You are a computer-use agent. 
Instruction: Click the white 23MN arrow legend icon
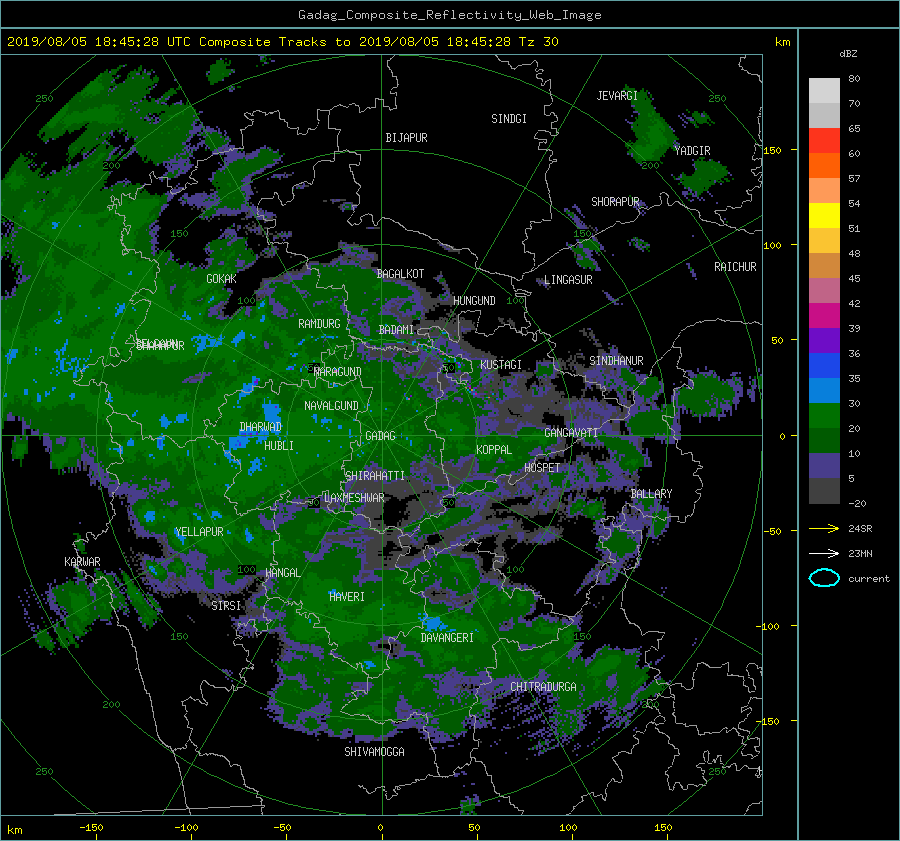(824, 553)
